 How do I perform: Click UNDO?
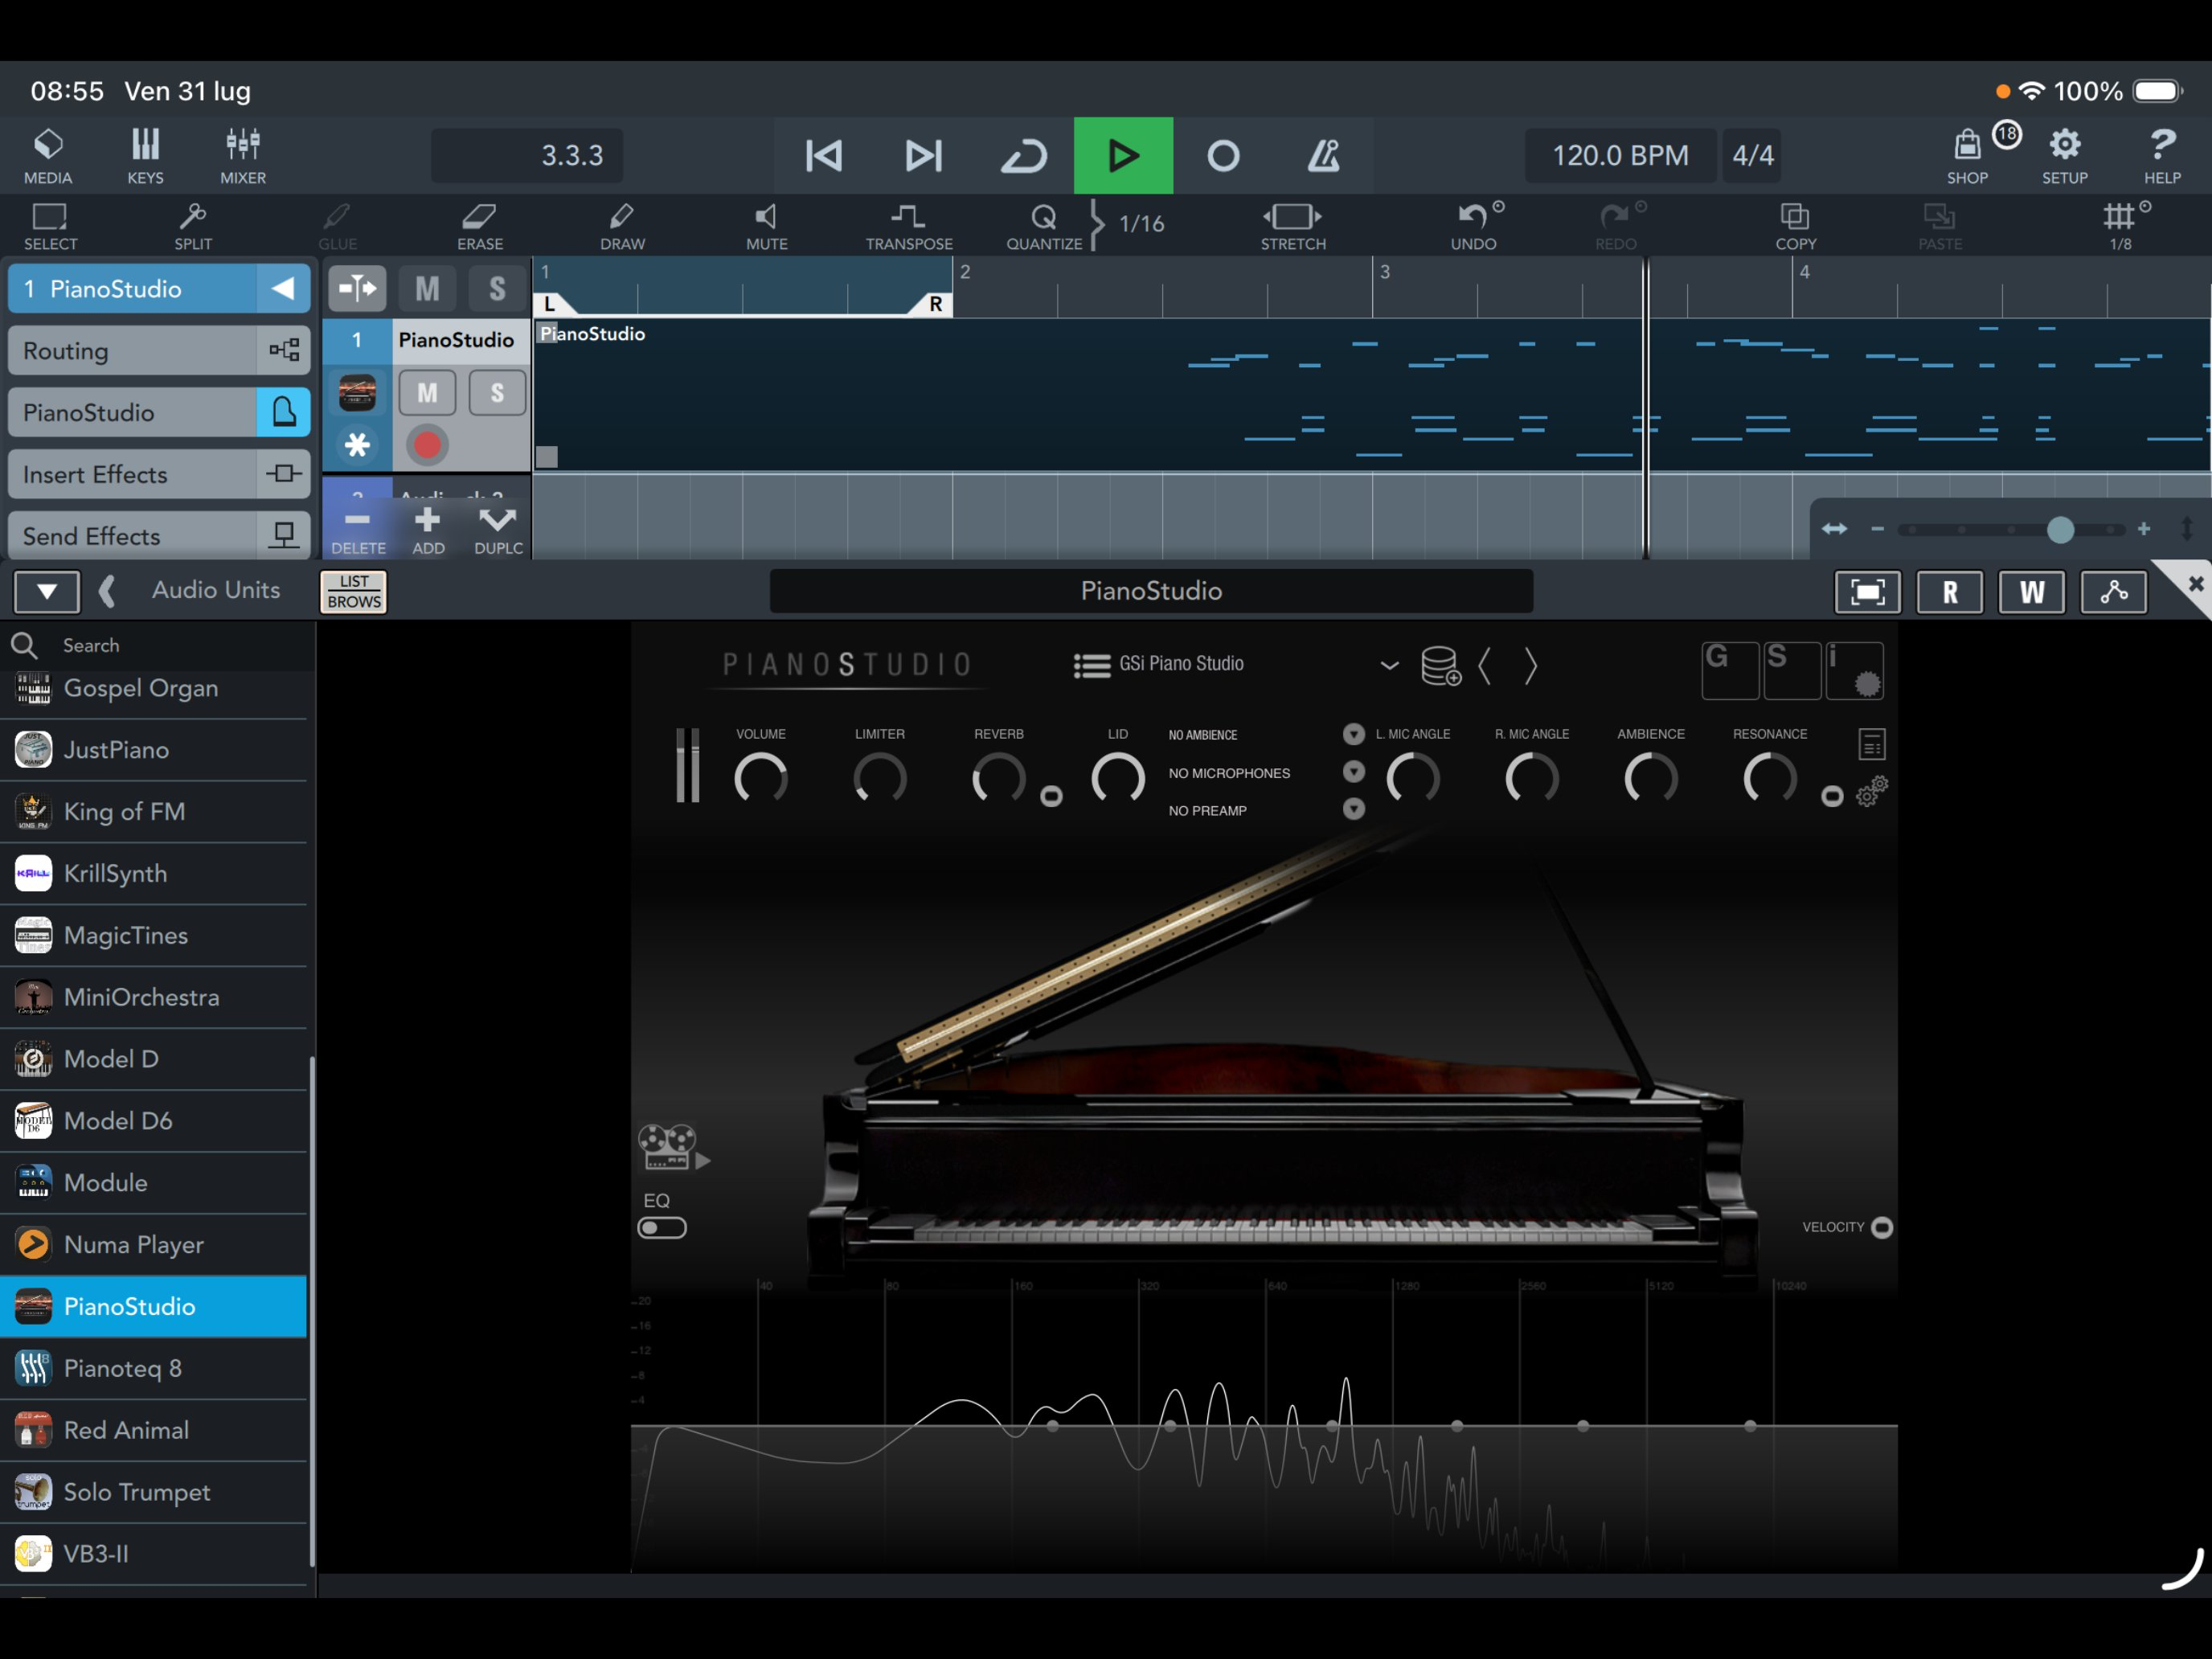(1474, 226)
